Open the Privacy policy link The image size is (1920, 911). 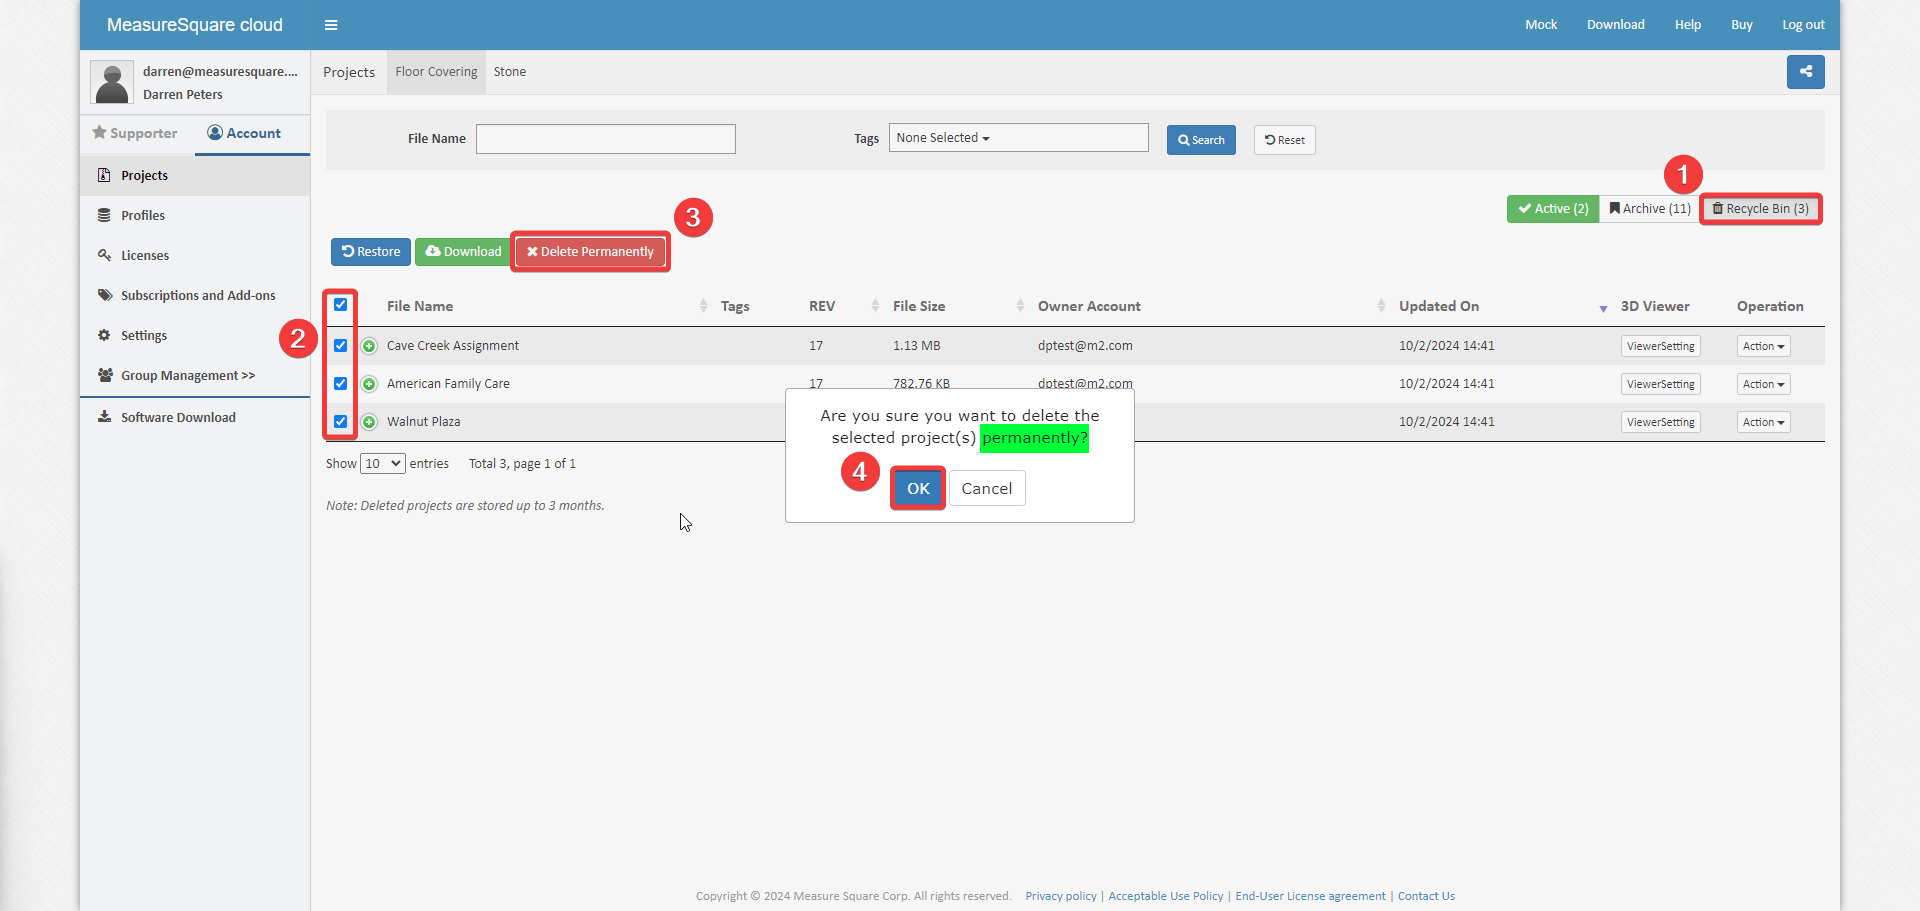(x=1061, y=896)
